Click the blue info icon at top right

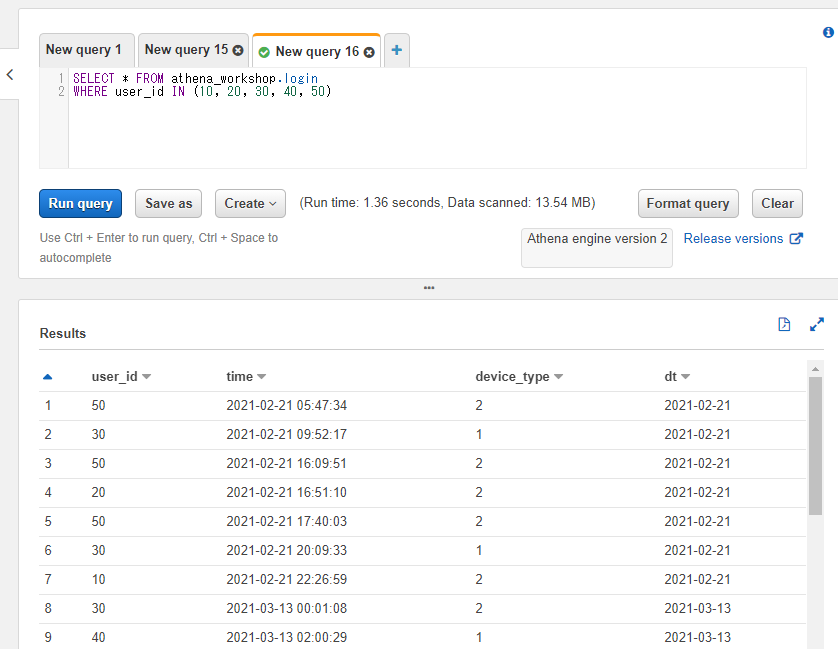click(828, 33)
